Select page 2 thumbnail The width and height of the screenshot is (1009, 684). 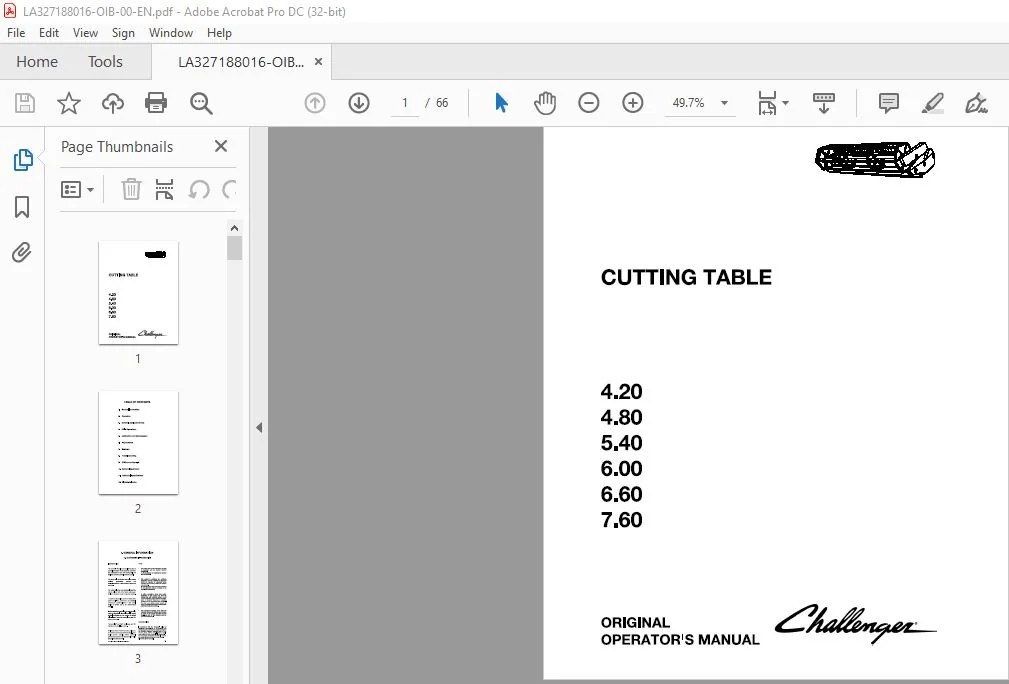(x=138, y=443)
